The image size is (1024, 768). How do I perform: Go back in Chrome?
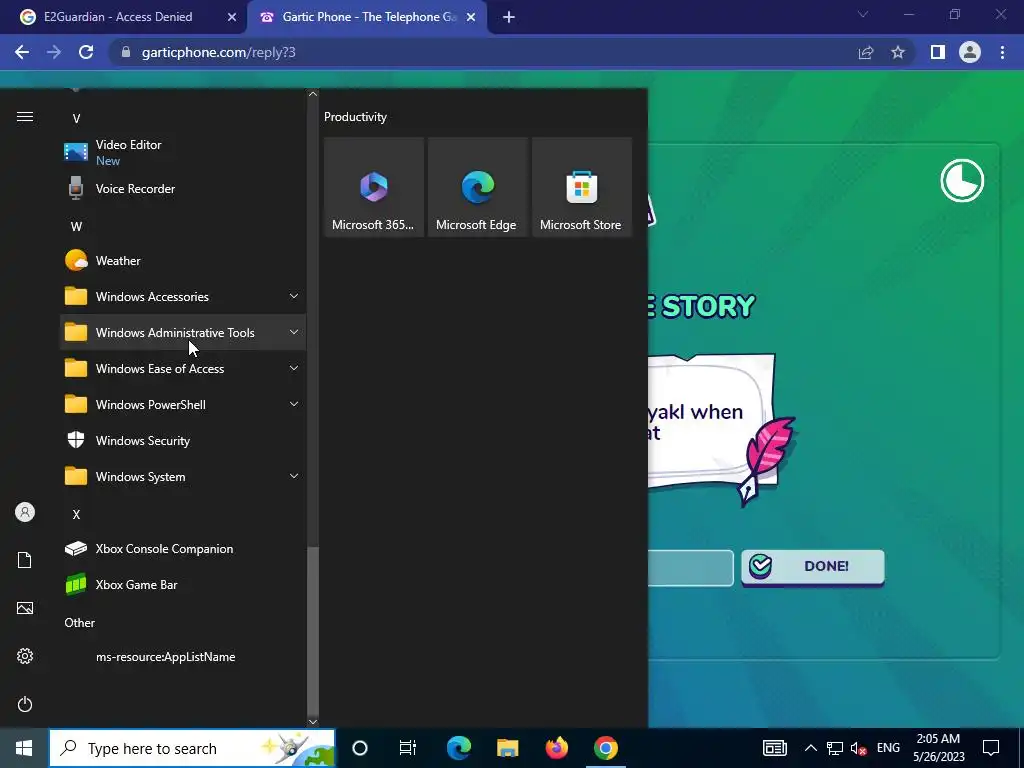(x=22, y=52)
